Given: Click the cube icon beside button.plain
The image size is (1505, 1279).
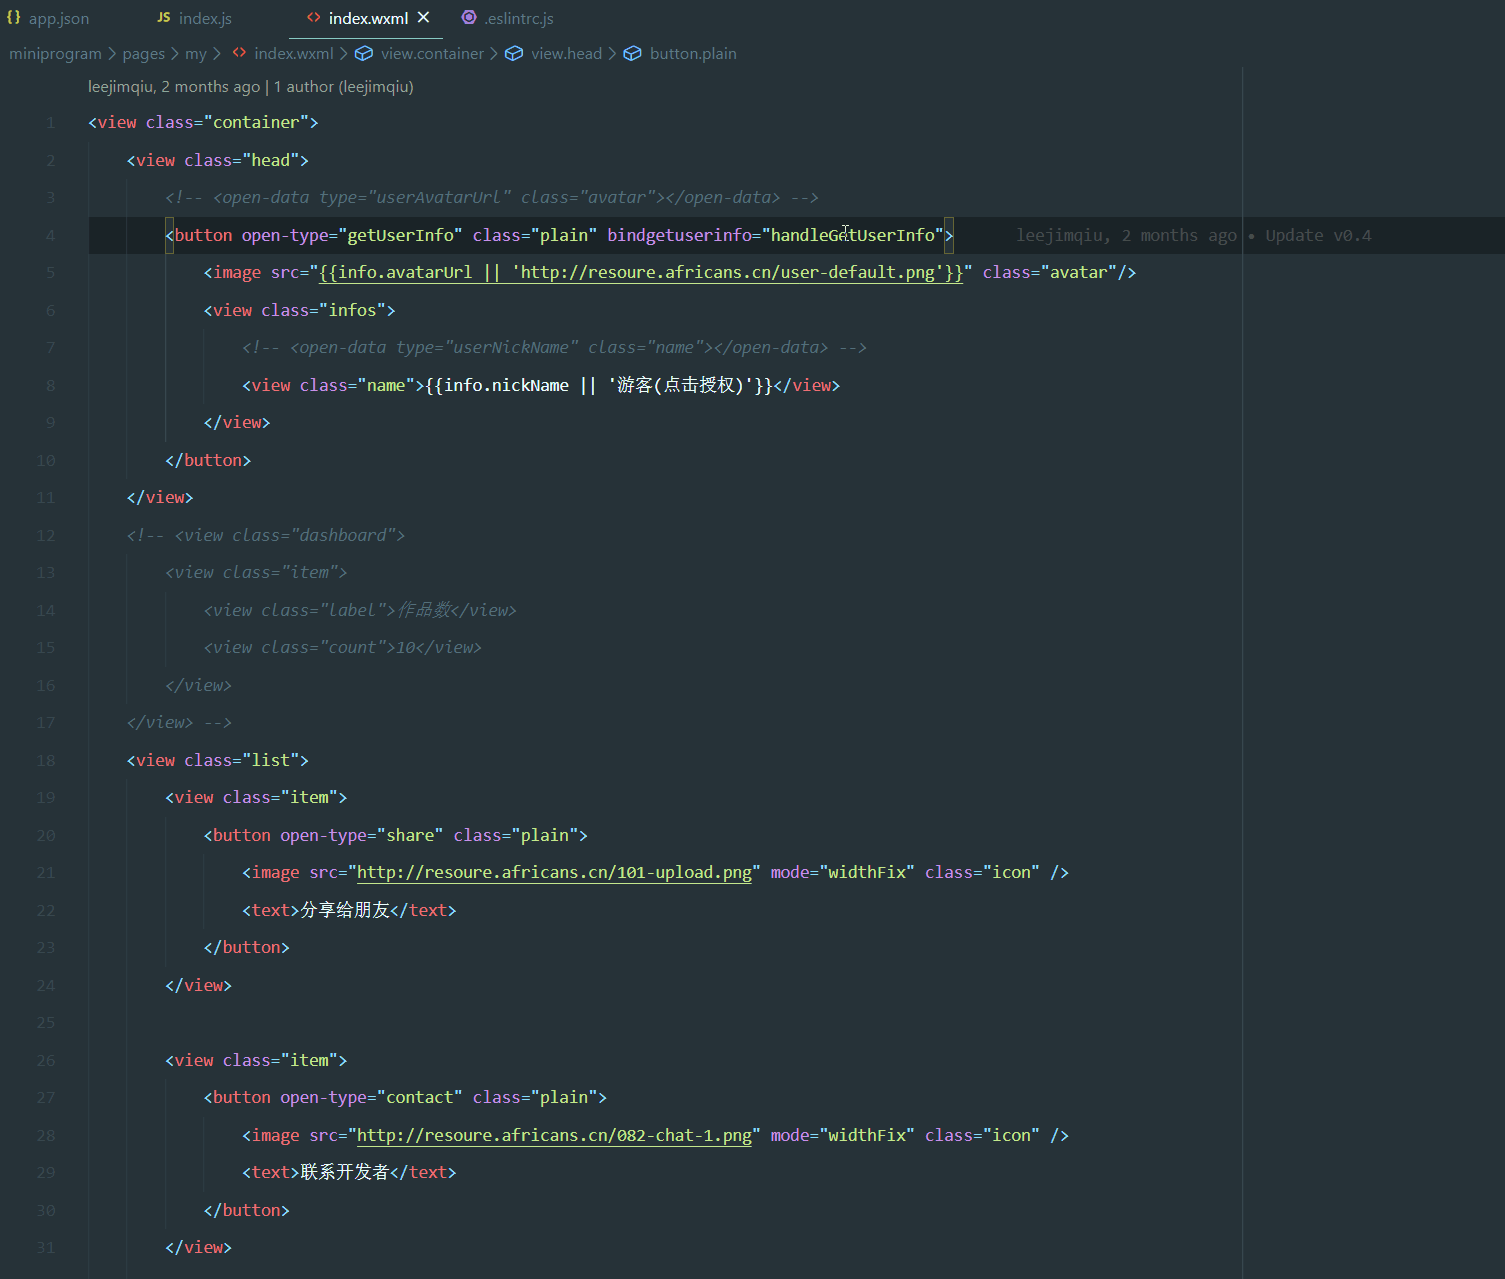Looking at the screenshot, I should pyautogui.click(x=633, y=53).
